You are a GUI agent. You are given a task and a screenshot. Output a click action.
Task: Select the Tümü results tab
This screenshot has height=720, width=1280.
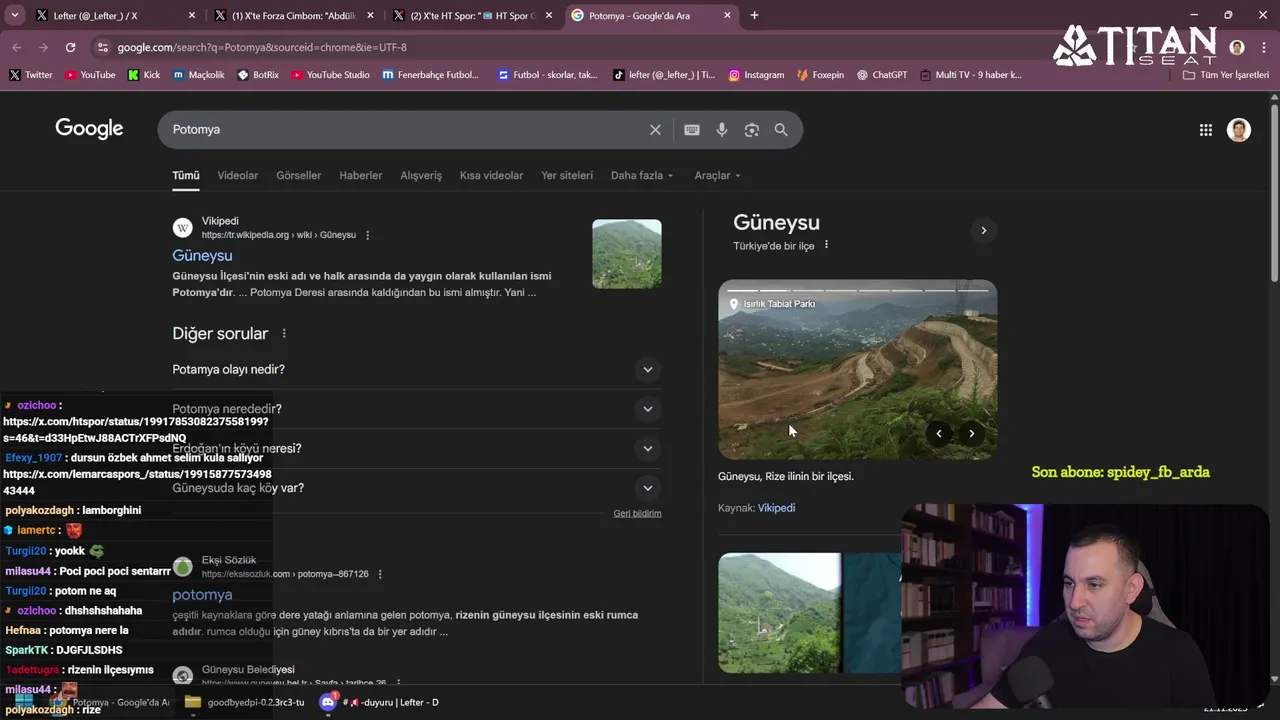click(x=186, y=175)
